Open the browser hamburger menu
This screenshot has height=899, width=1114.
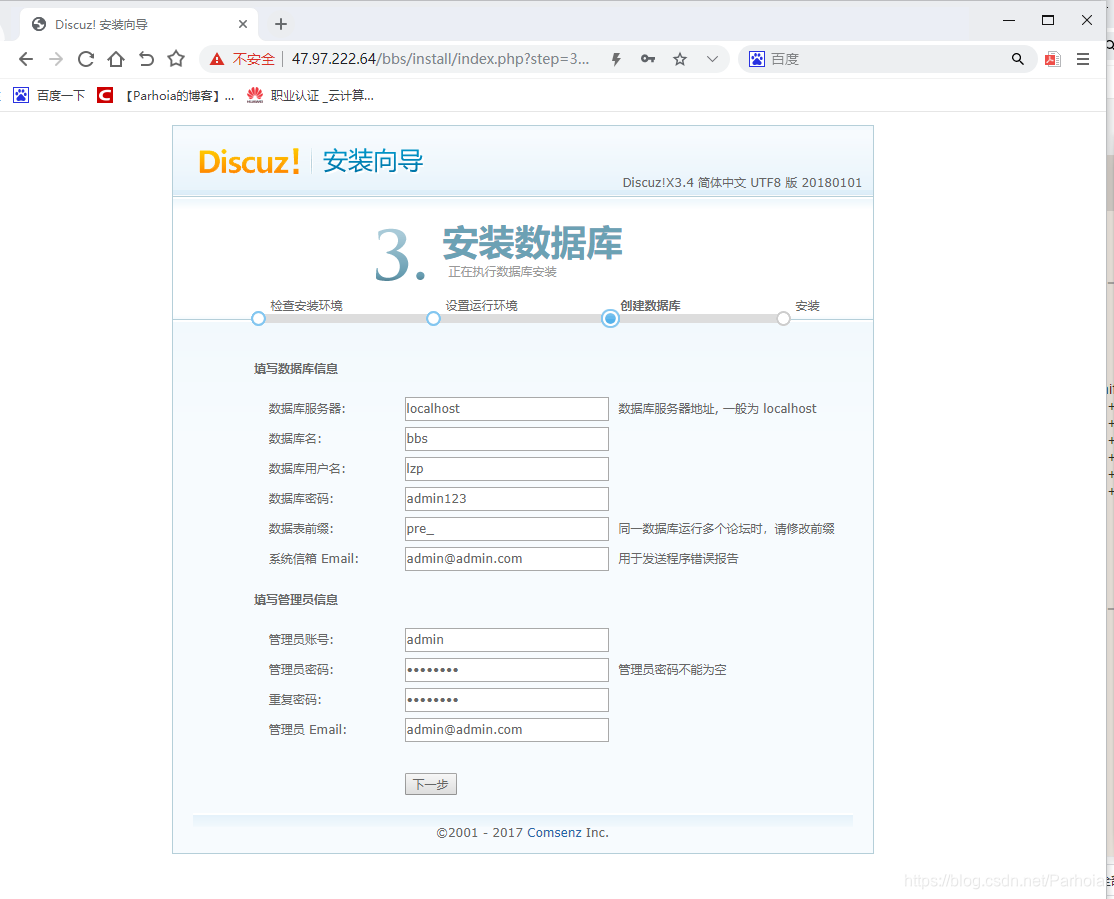tap(1083, 59)
